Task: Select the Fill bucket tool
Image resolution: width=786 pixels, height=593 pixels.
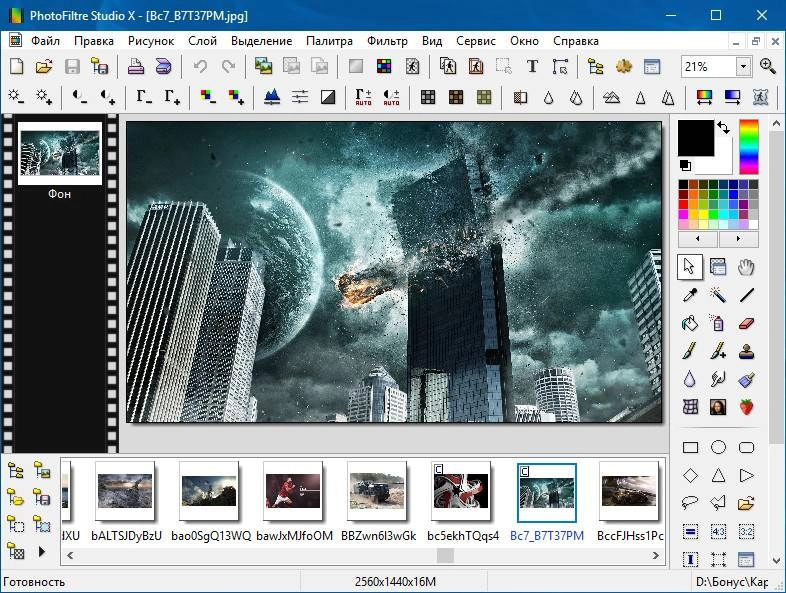Action: (690, 323)
